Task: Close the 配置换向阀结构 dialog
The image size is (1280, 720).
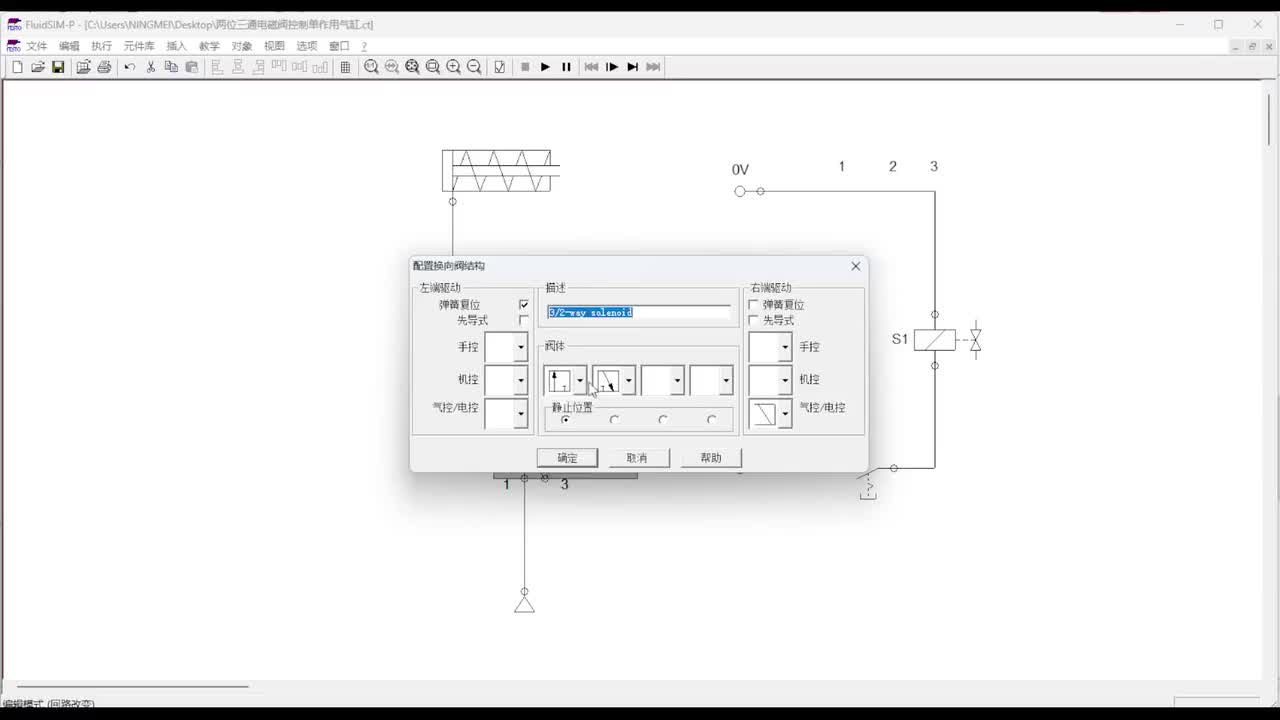Action: 855,266
